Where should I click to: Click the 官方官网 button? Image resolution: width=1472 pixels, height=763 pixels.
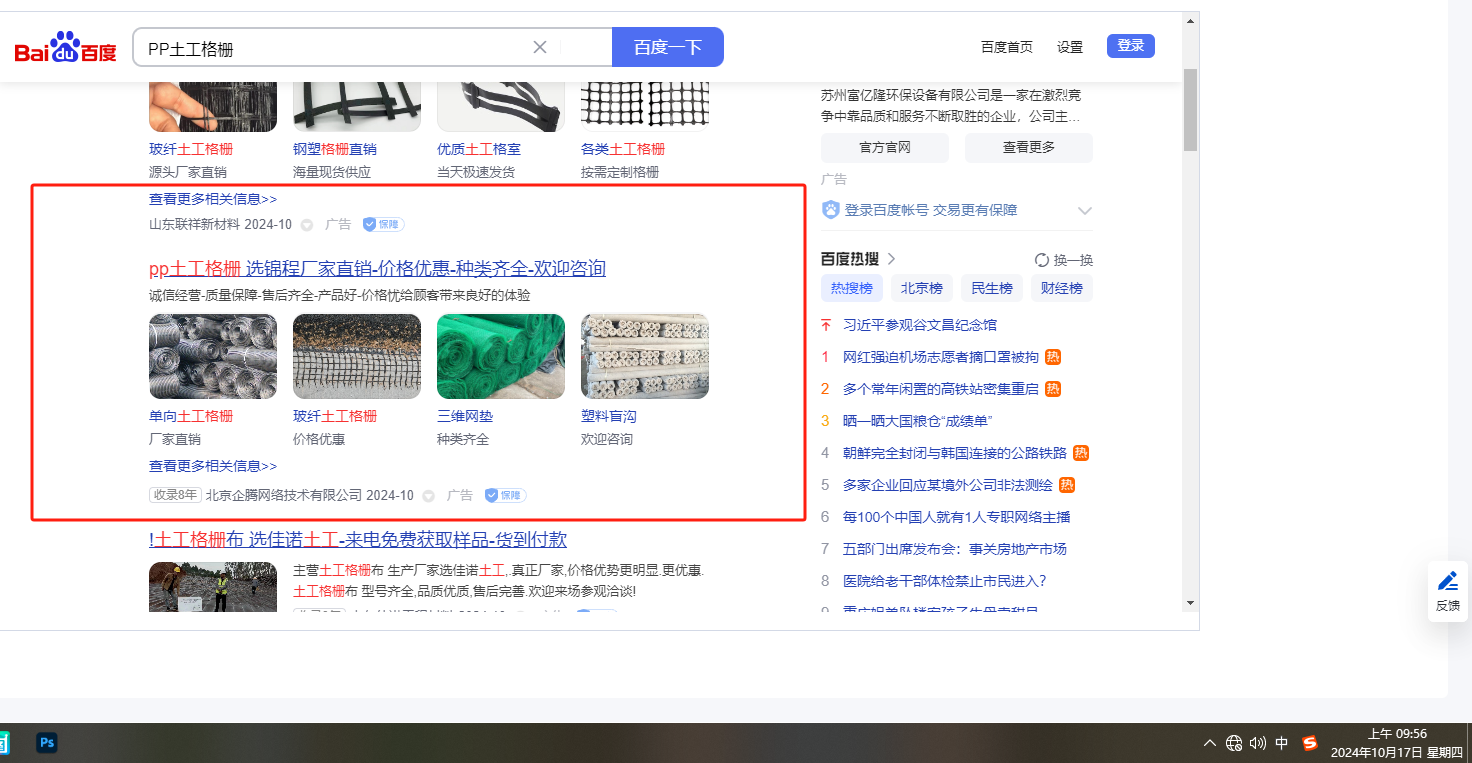[885, 148]
